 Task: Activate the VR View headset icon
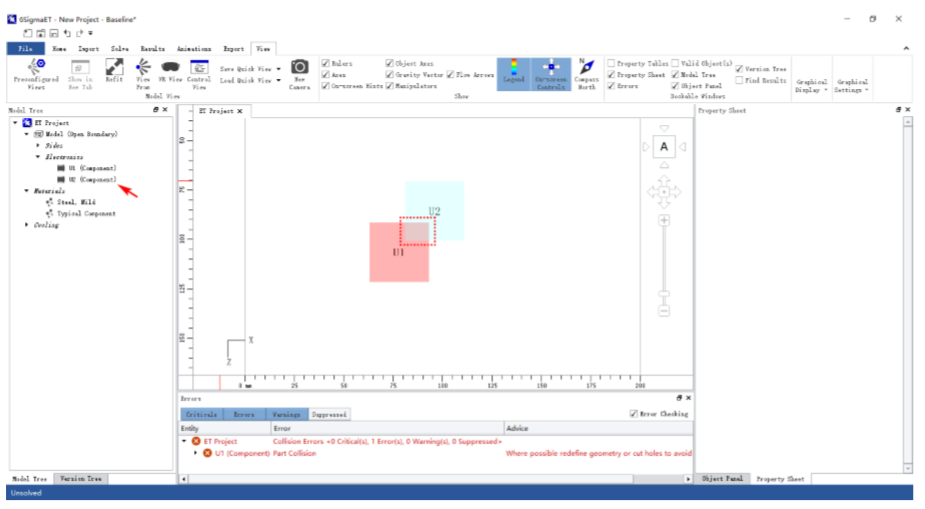(x=170, y=68)
